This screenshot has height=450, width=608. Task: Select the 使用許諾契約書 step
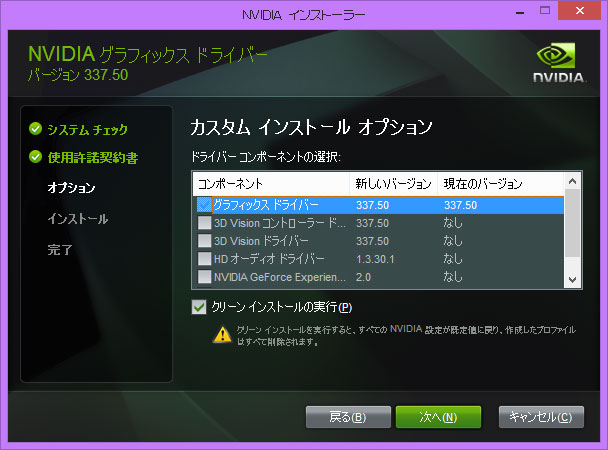pos(93,158)
